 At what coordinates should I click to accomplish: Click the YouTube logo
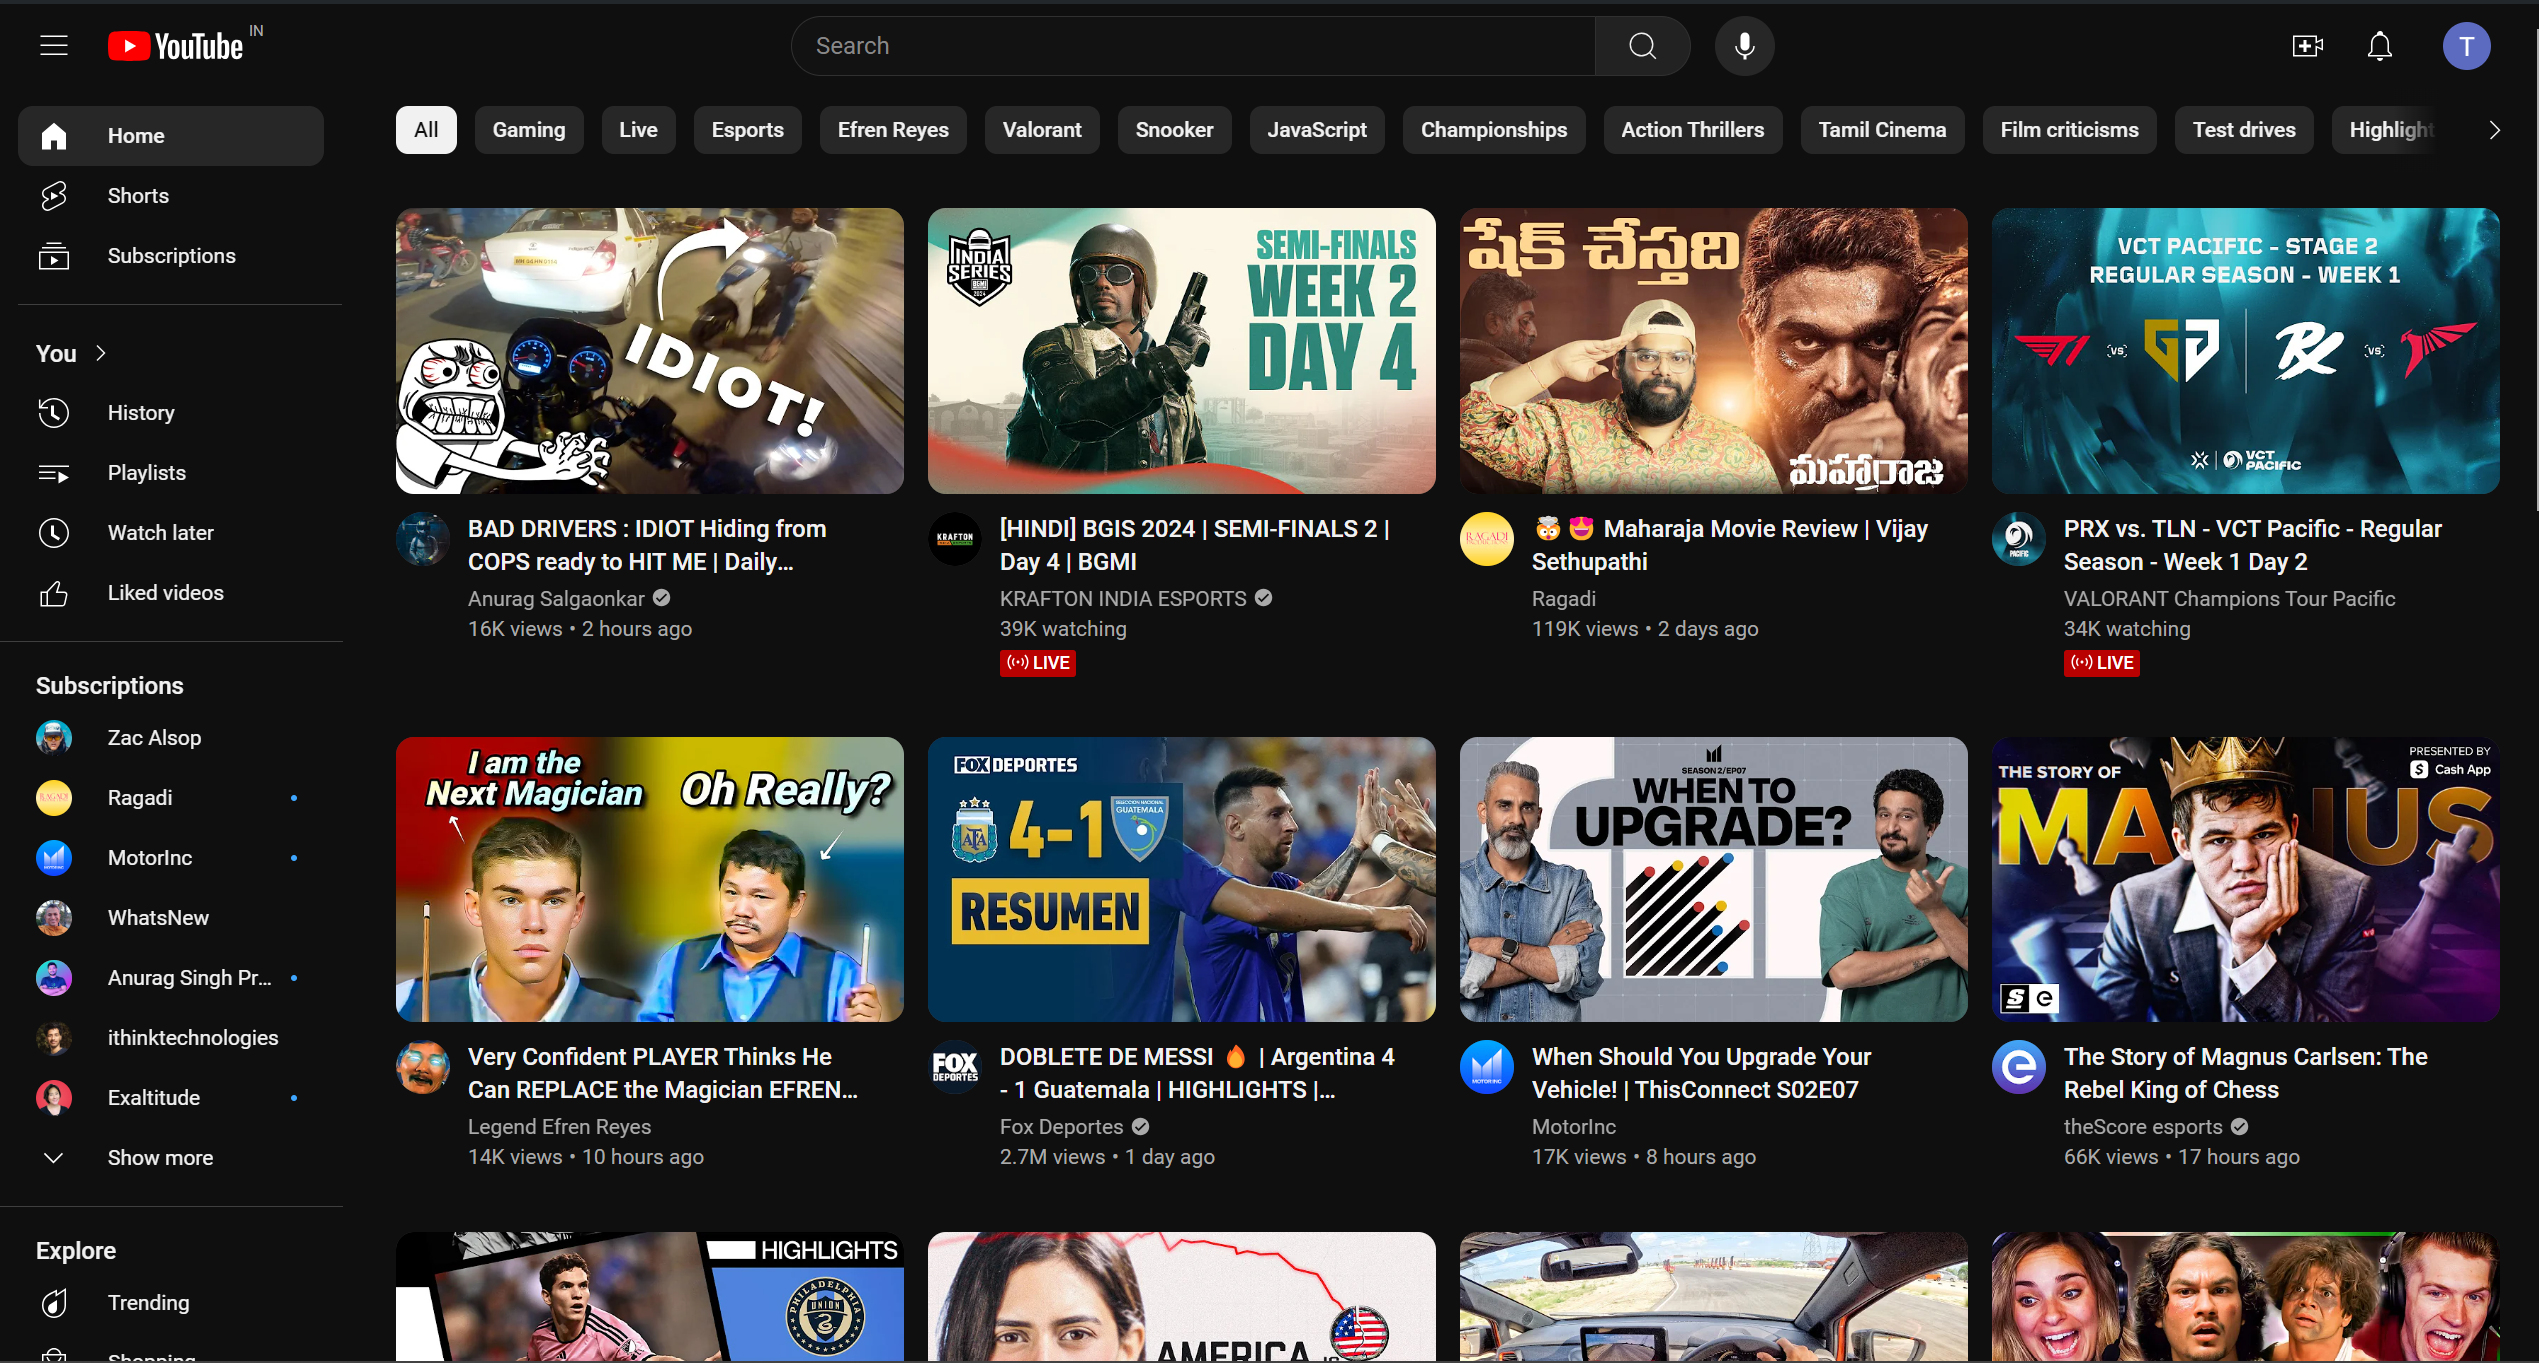177,46
